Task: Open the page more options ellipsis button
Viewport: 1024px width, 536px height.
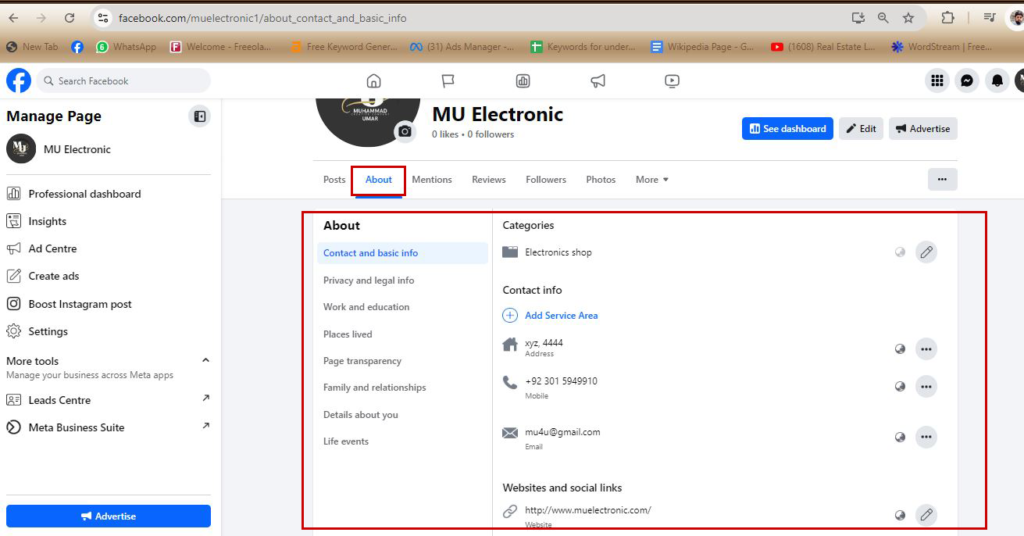Action: pyautogui.click(x=942, y=180)
